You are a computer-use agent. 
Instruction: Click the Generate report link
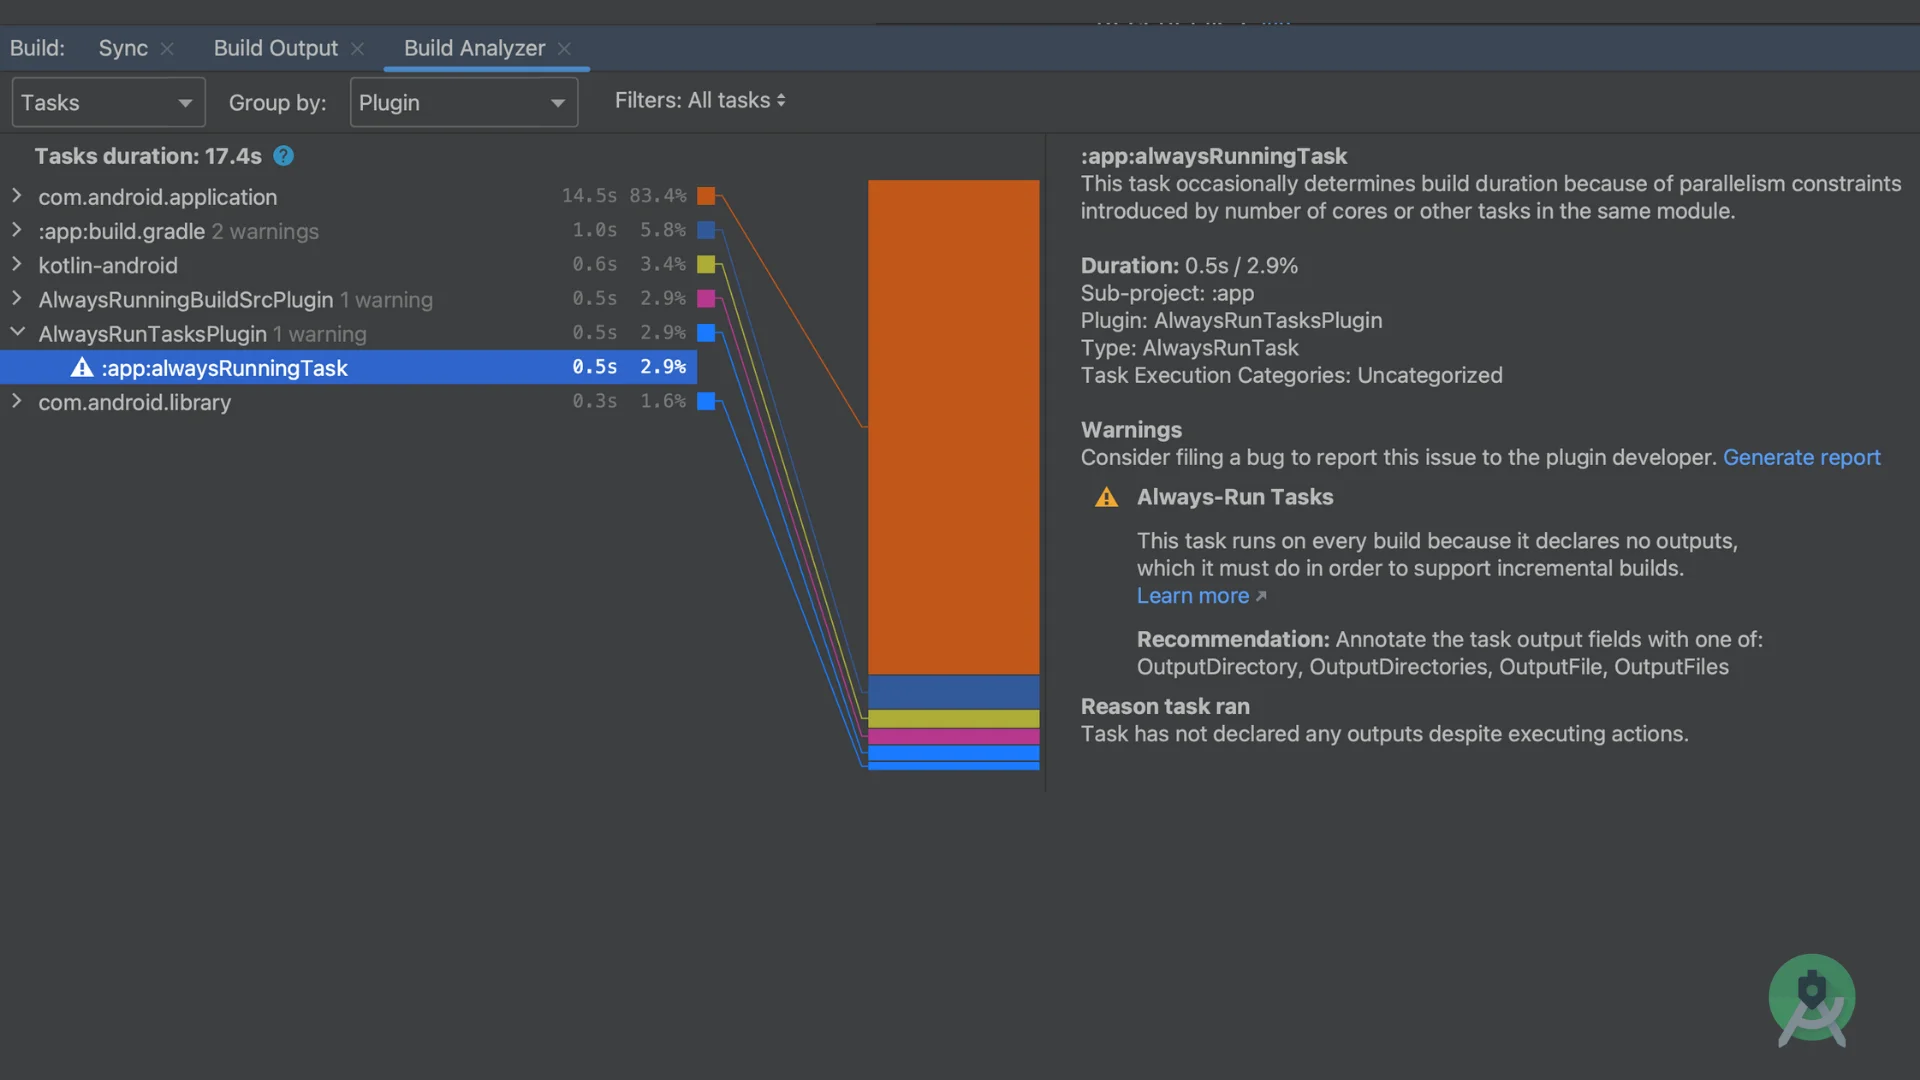1801,457
